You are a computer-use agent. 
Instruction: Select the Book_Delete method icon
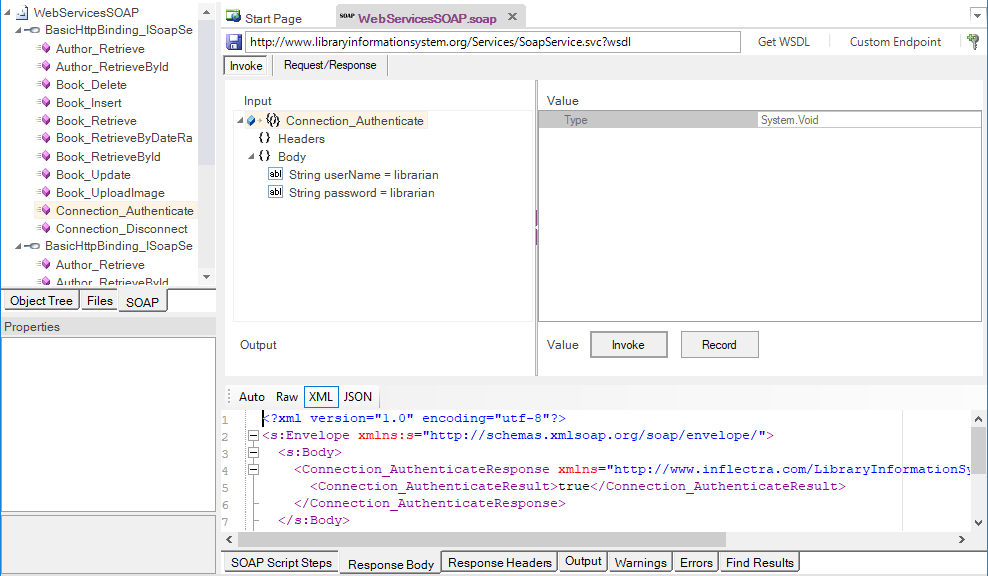pos(43,85)
